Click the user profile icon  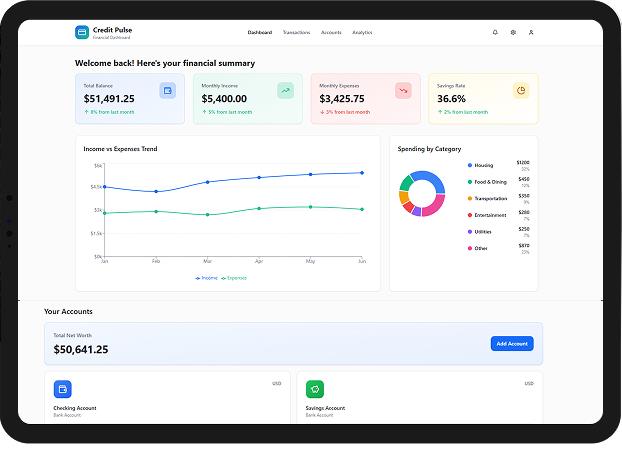click(531, 32)
